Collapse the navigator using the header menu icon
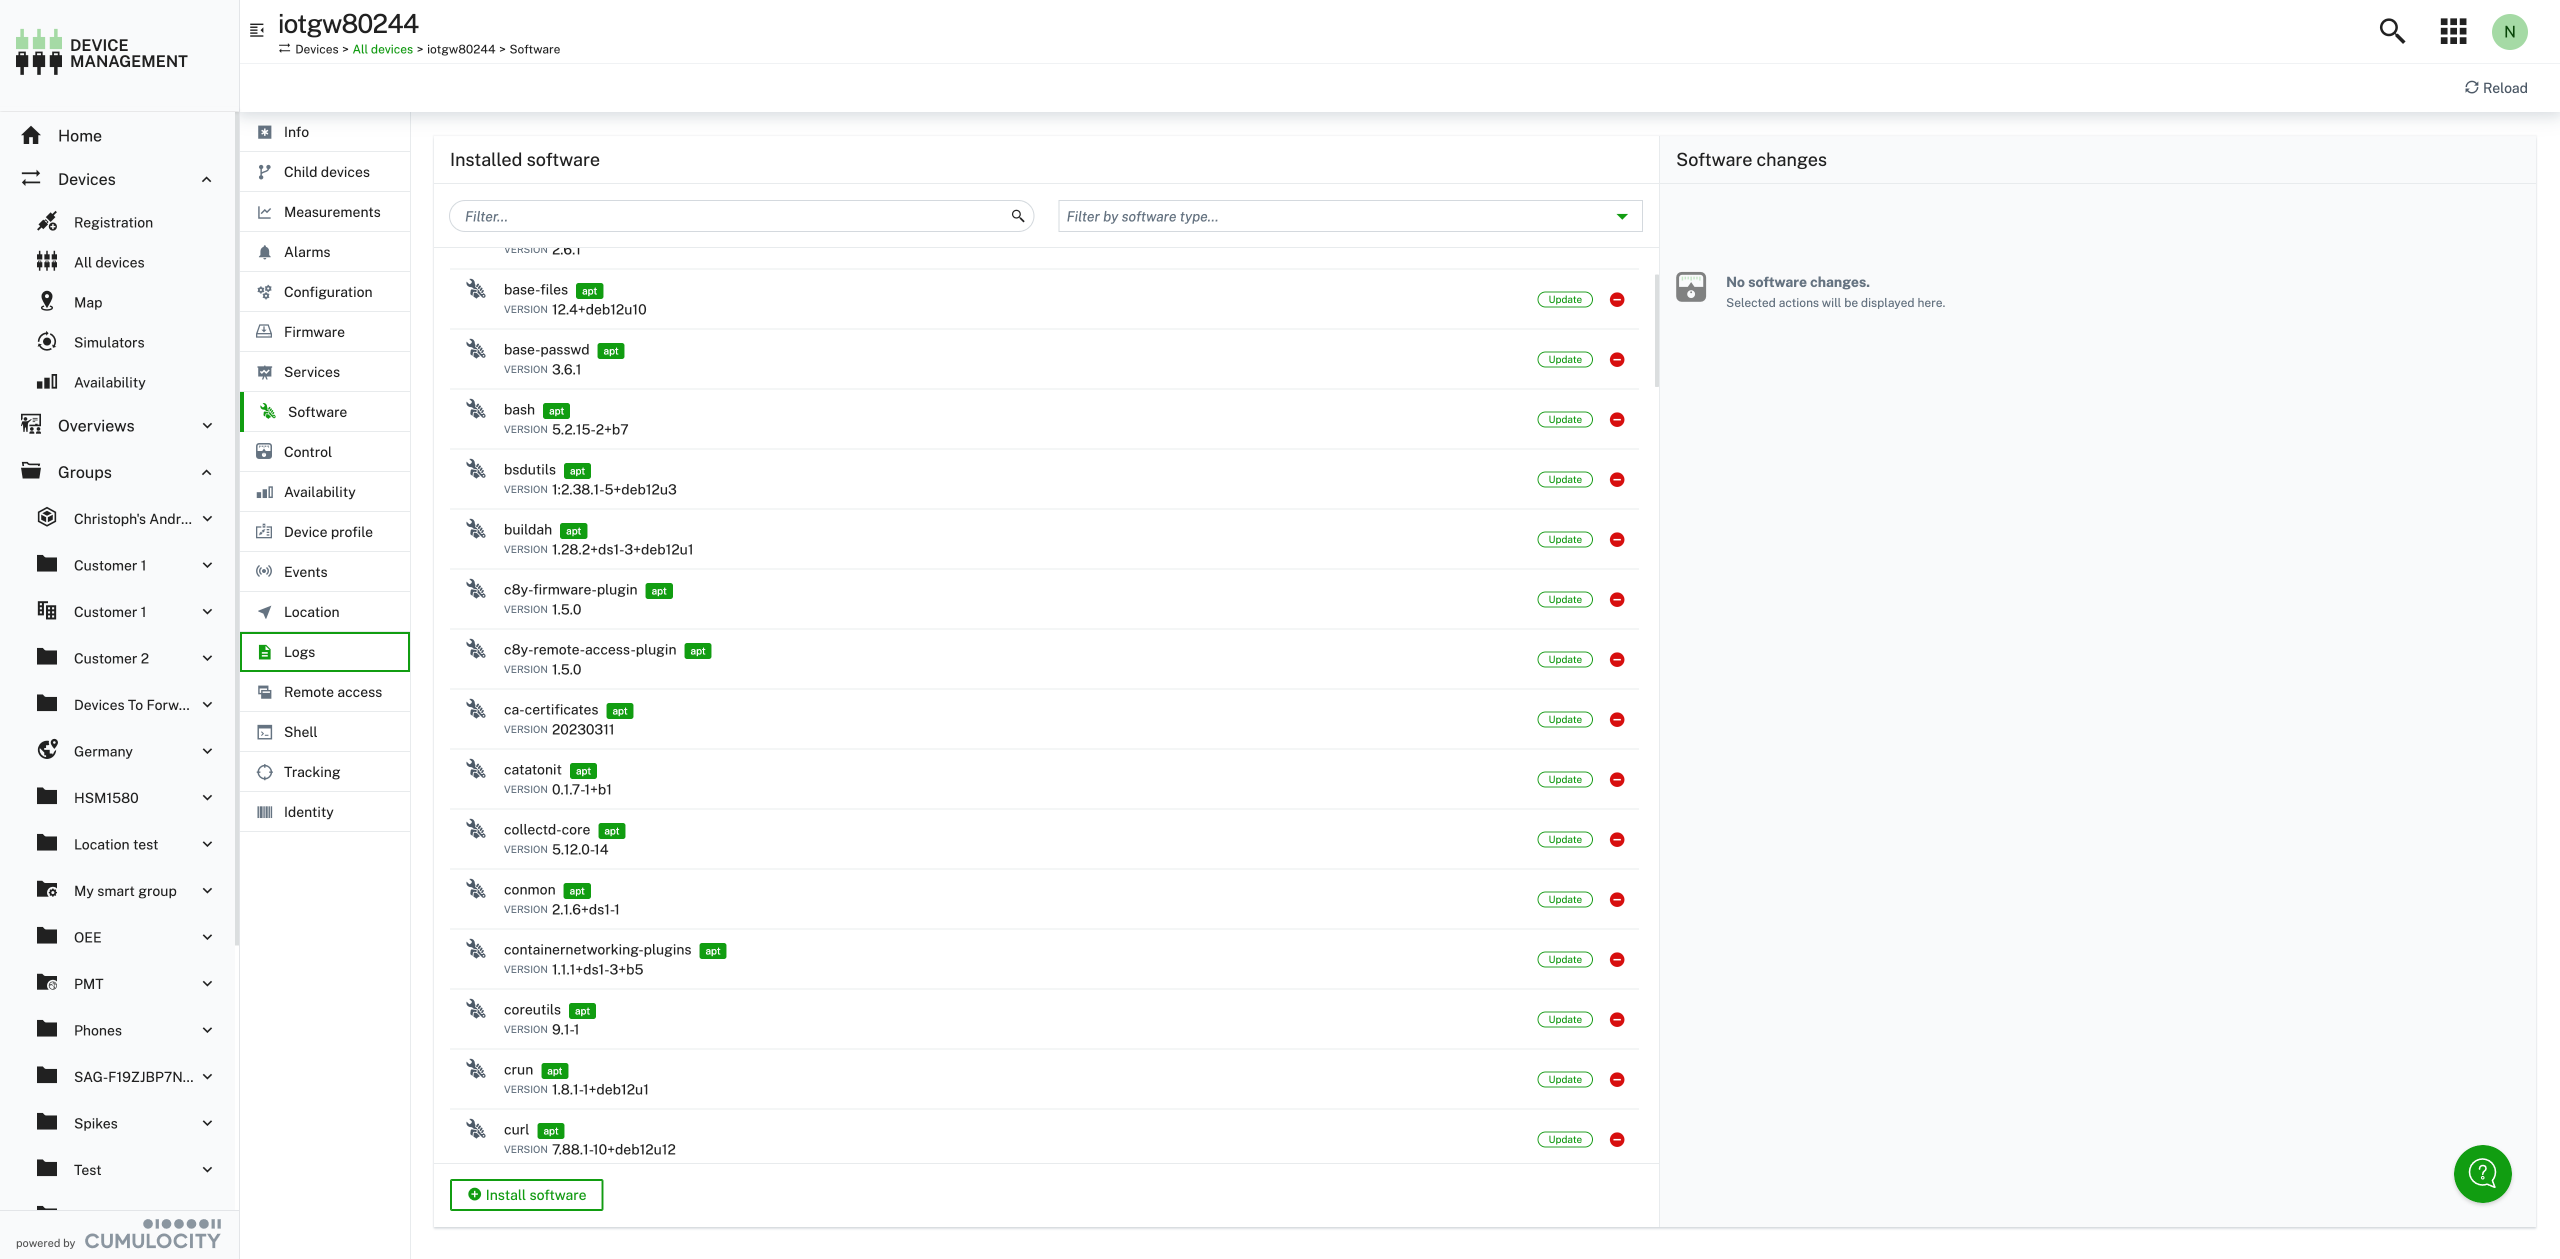 pyautogui.click(x=257, y=30)
